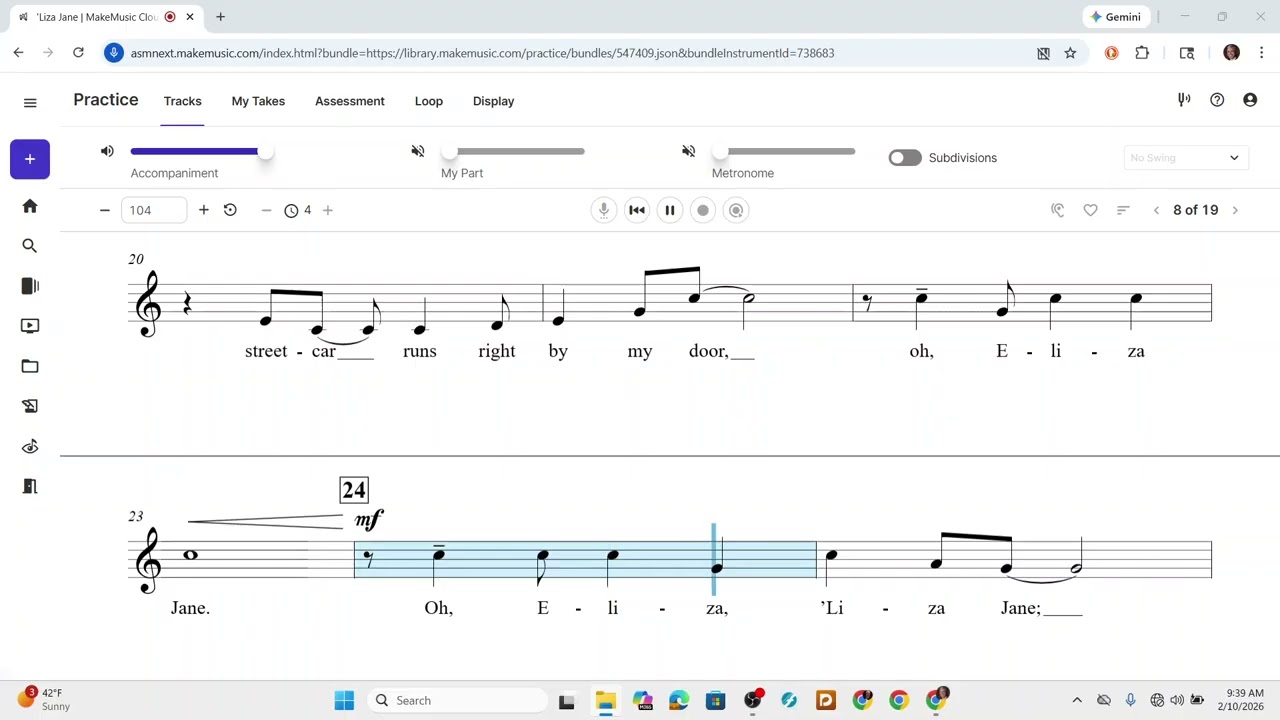Image resolution: width=1280 pixels, height=720 pixels.
Task: Click the 'Practice' heading
Action: pos(106,100)
